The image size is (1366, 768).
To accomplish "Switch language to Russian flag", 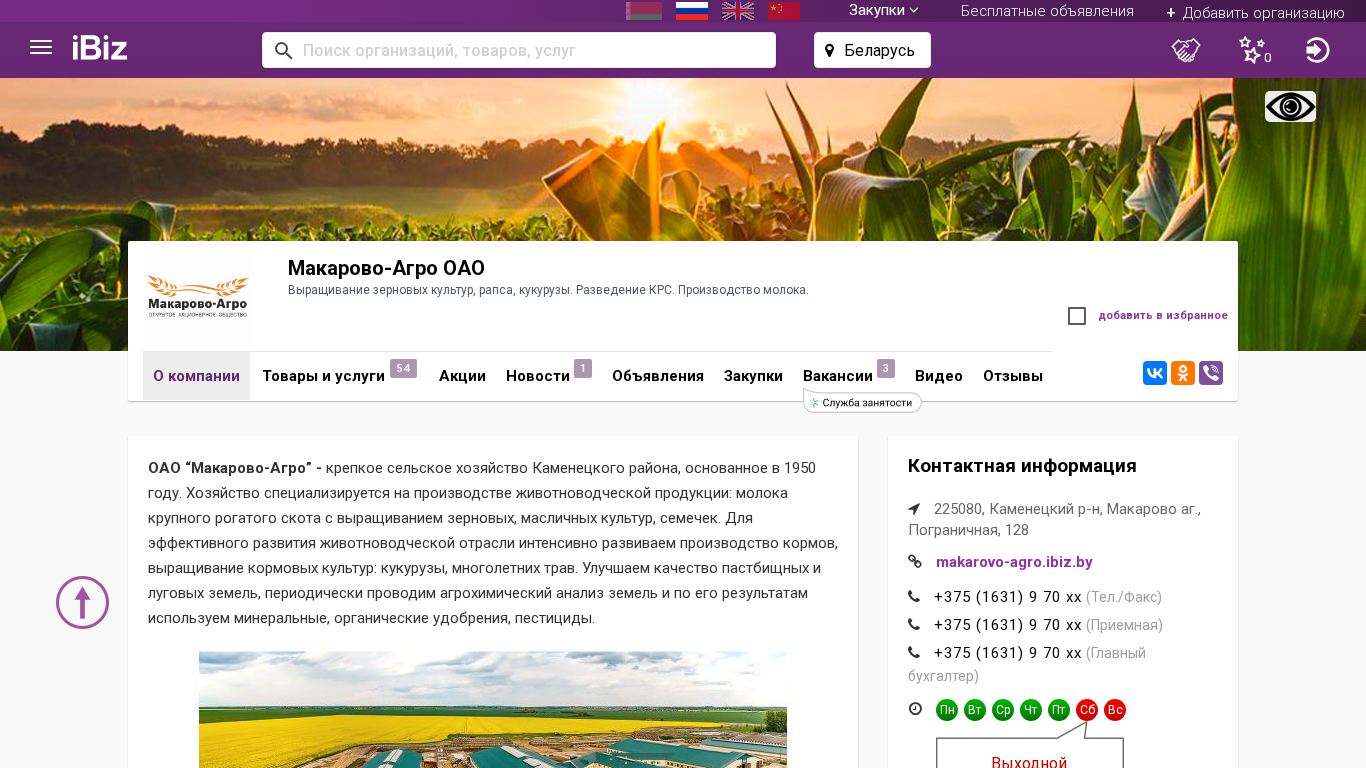I will (x=692, y=11).
